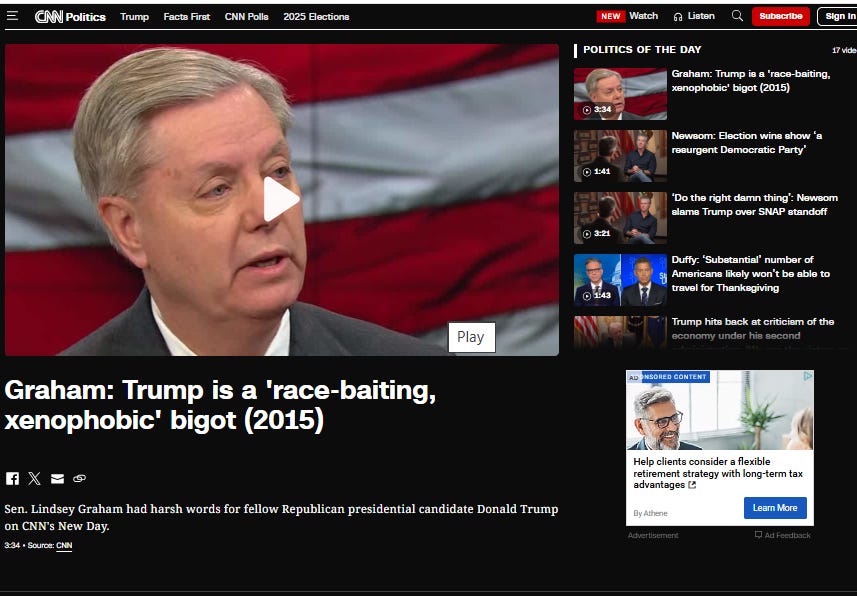Click the CNN source link

(64, 545)
